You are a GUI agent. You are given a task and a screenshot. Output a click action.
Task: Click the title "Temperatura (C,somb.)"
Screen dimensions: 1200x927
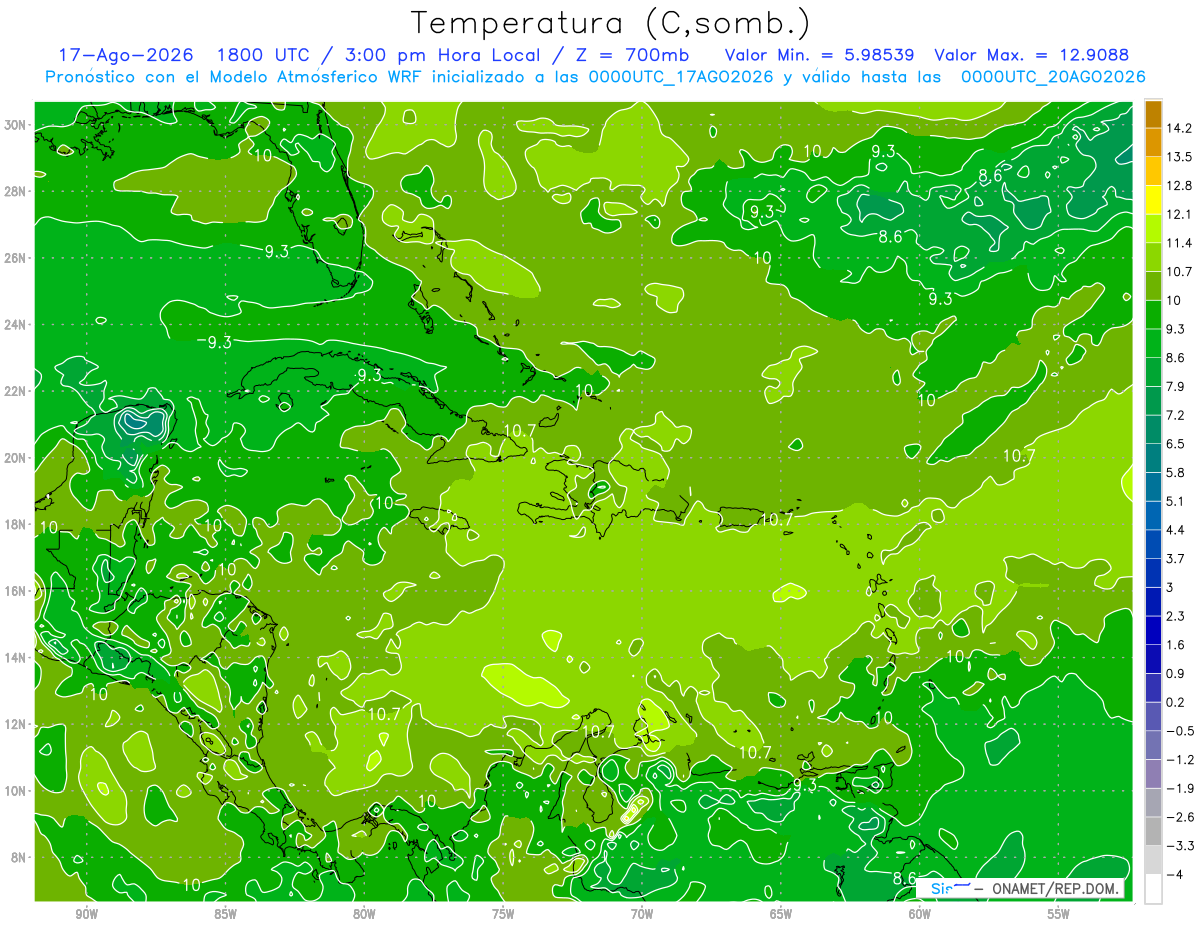(610, 23)
